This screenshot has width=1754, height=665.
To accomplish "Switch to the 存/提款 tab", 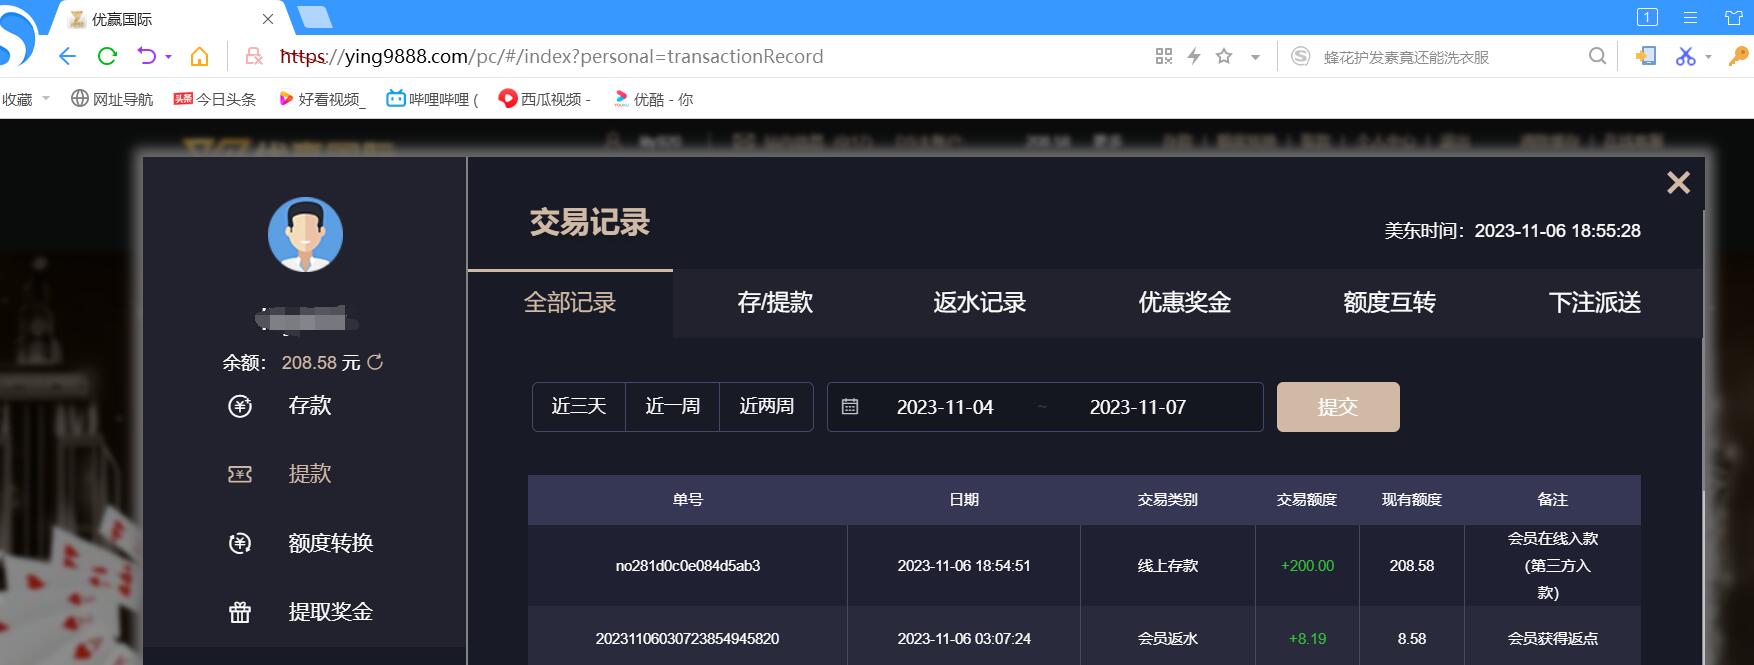I will pos(774,303).
